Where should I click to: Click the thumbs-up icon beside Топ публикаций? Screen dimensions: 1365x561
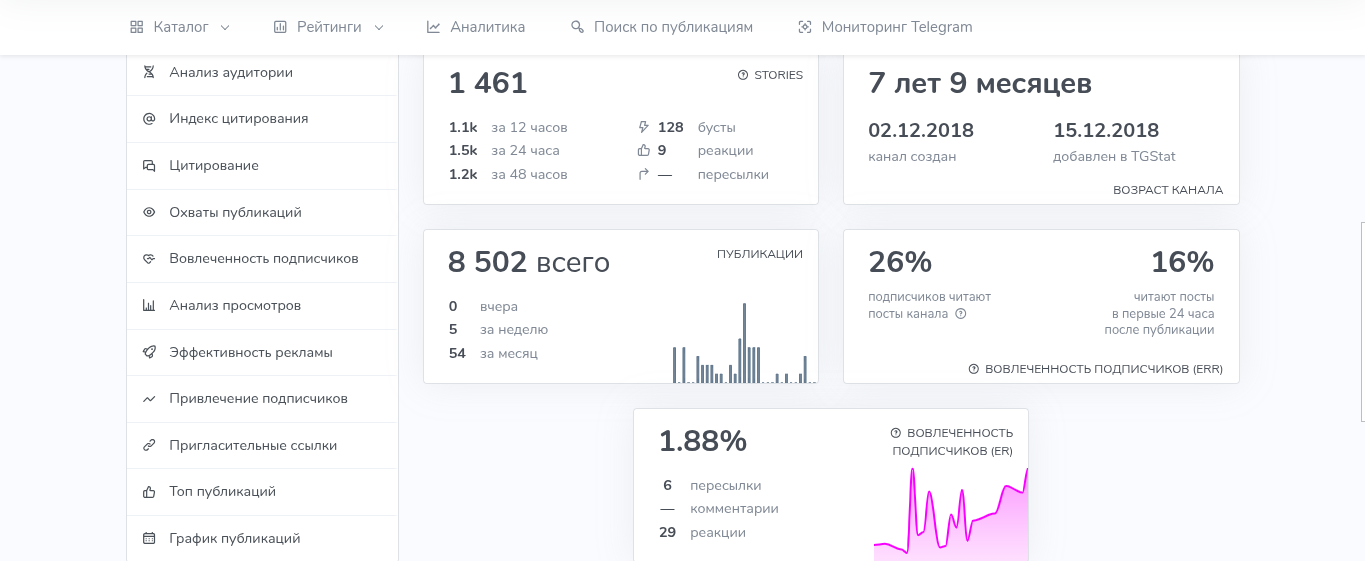tap(149, 492)
